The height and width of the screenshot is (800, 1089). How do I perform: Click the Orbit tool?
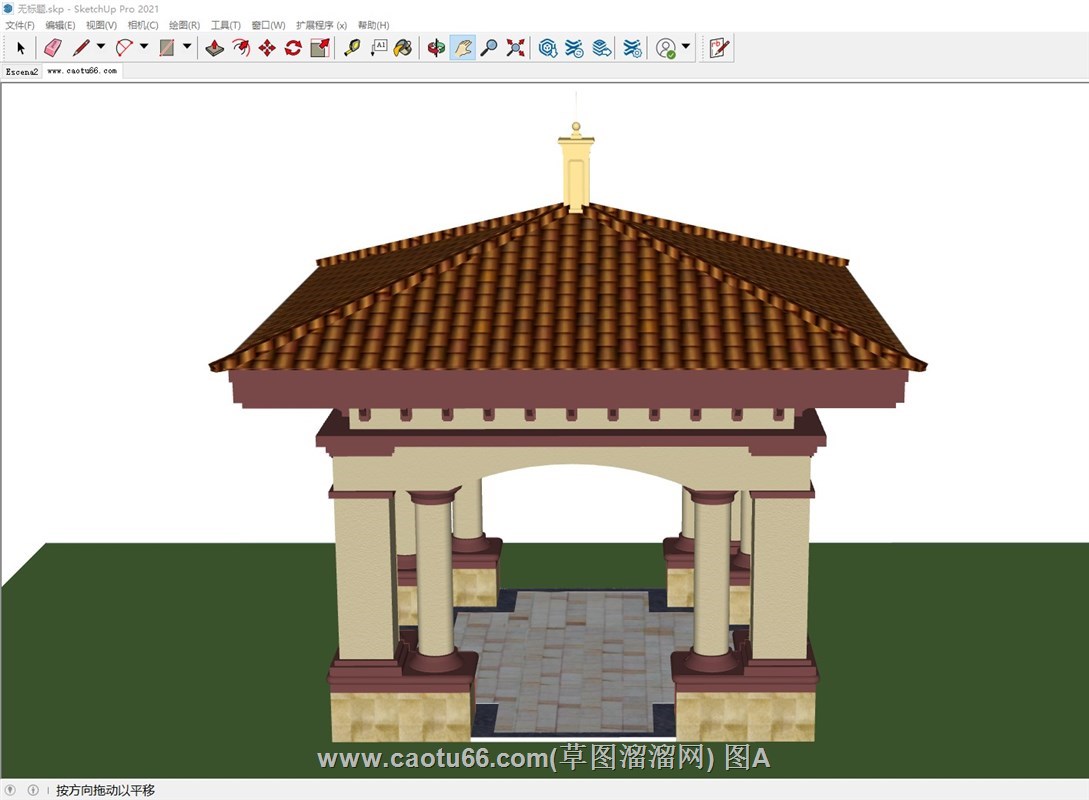click(x=436, y=47)
